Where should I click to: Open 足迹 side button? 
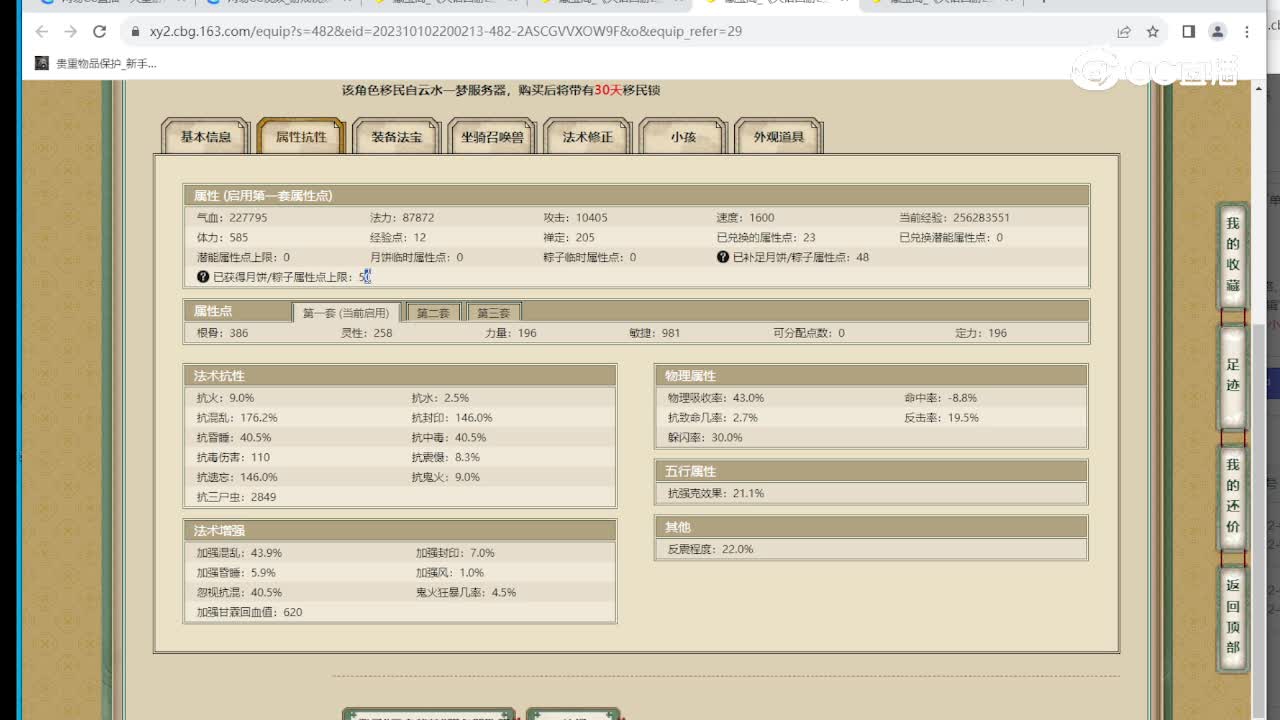point(1233,375)
